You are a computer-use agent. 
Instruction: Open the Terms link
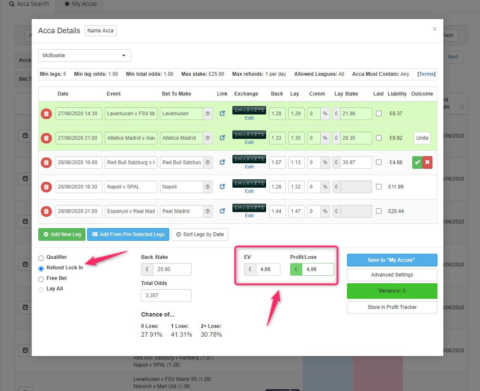(x=426, y=74)
